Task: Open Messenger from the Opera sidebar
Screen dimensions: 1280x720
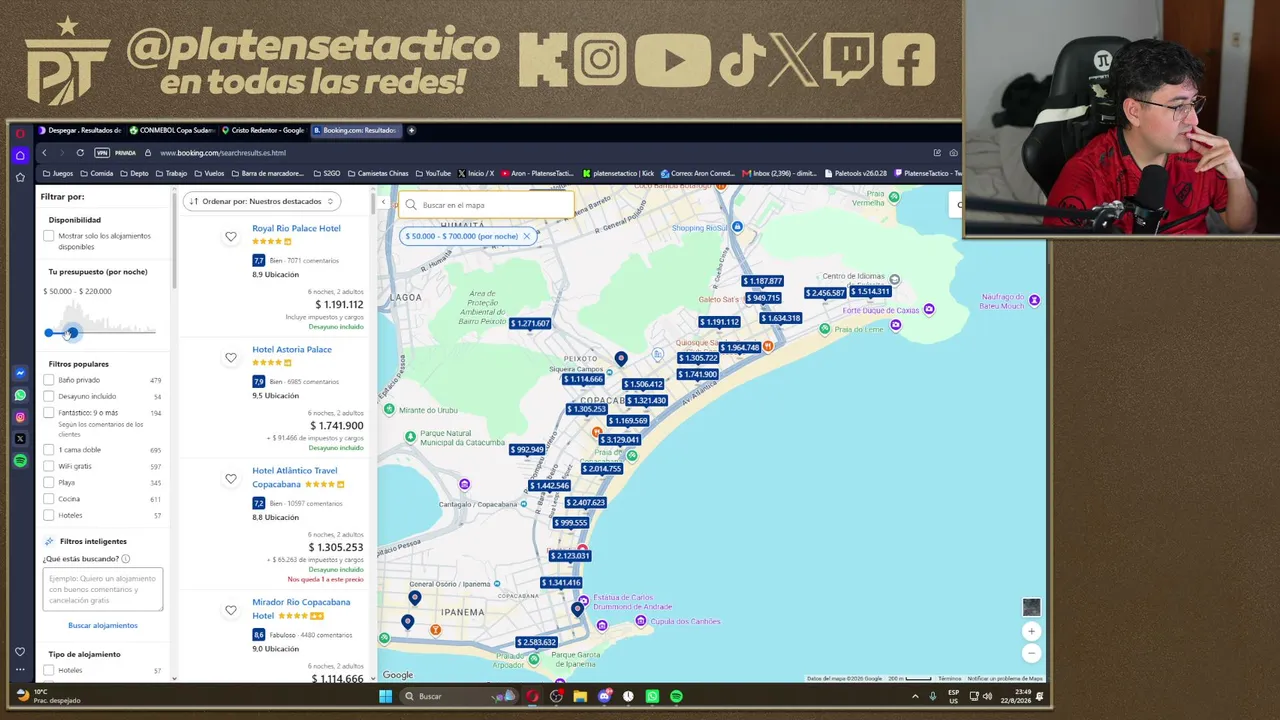Action: coord(20,373)
